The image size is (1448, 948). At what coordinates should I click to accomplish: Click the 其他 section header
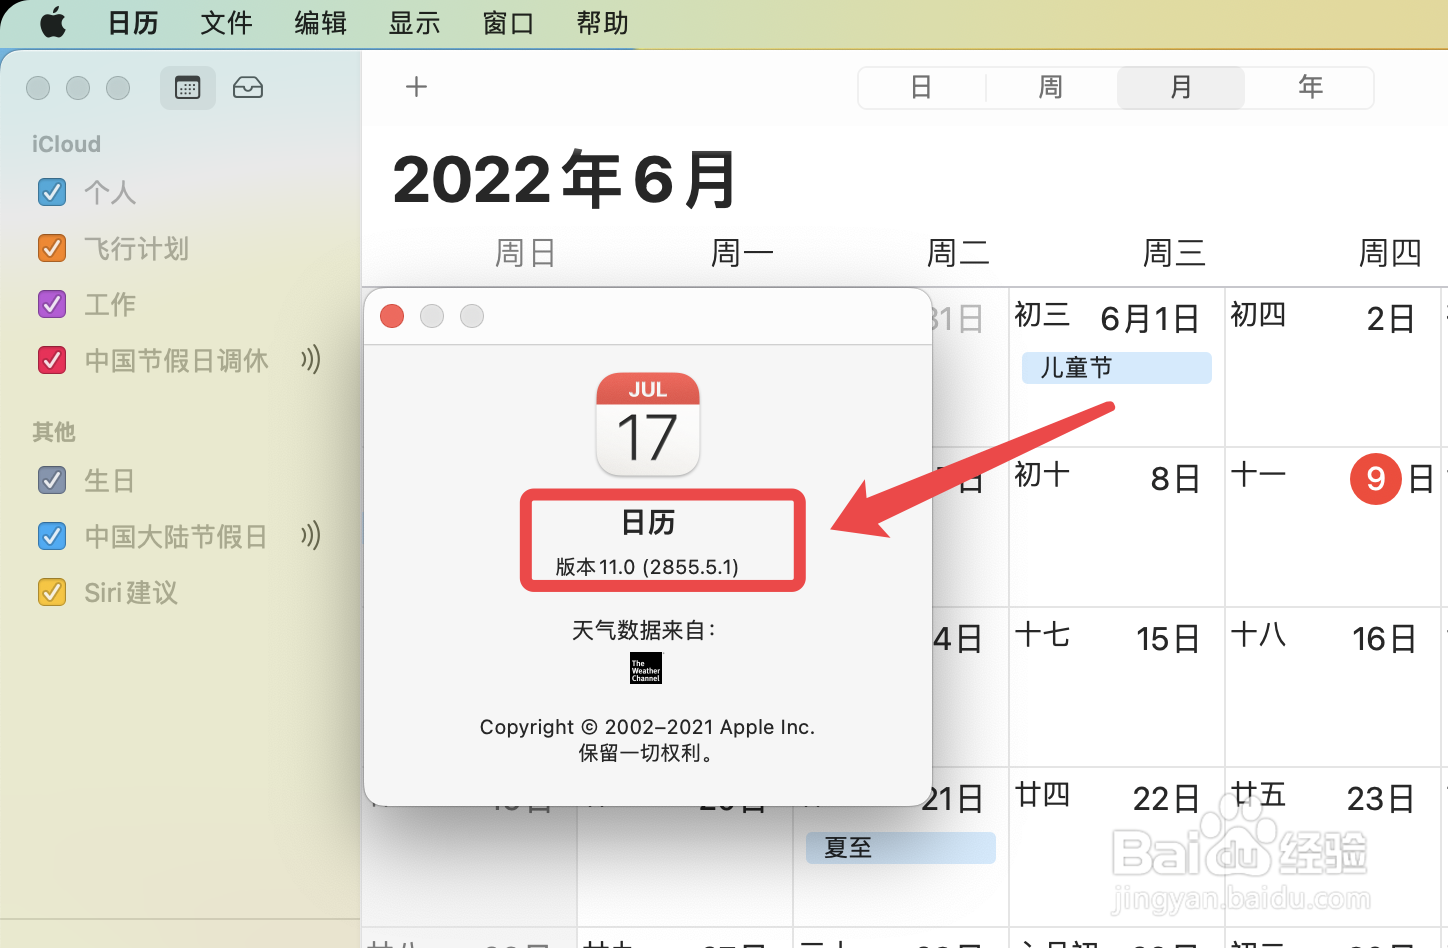pos(54,432)
